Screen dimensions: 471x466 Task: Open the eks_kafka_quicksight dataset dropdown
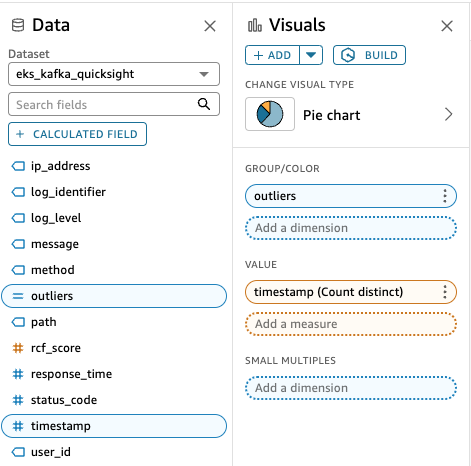pyautogui.click(x=114, y=74)
